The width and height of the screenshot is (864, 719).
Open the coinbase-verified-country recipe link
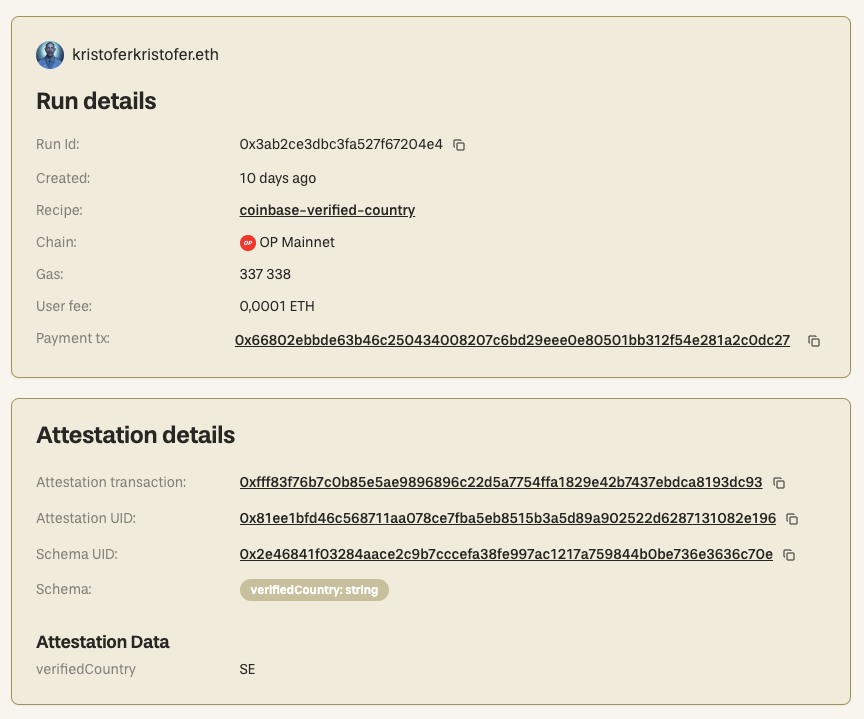(x=327, y=210)
